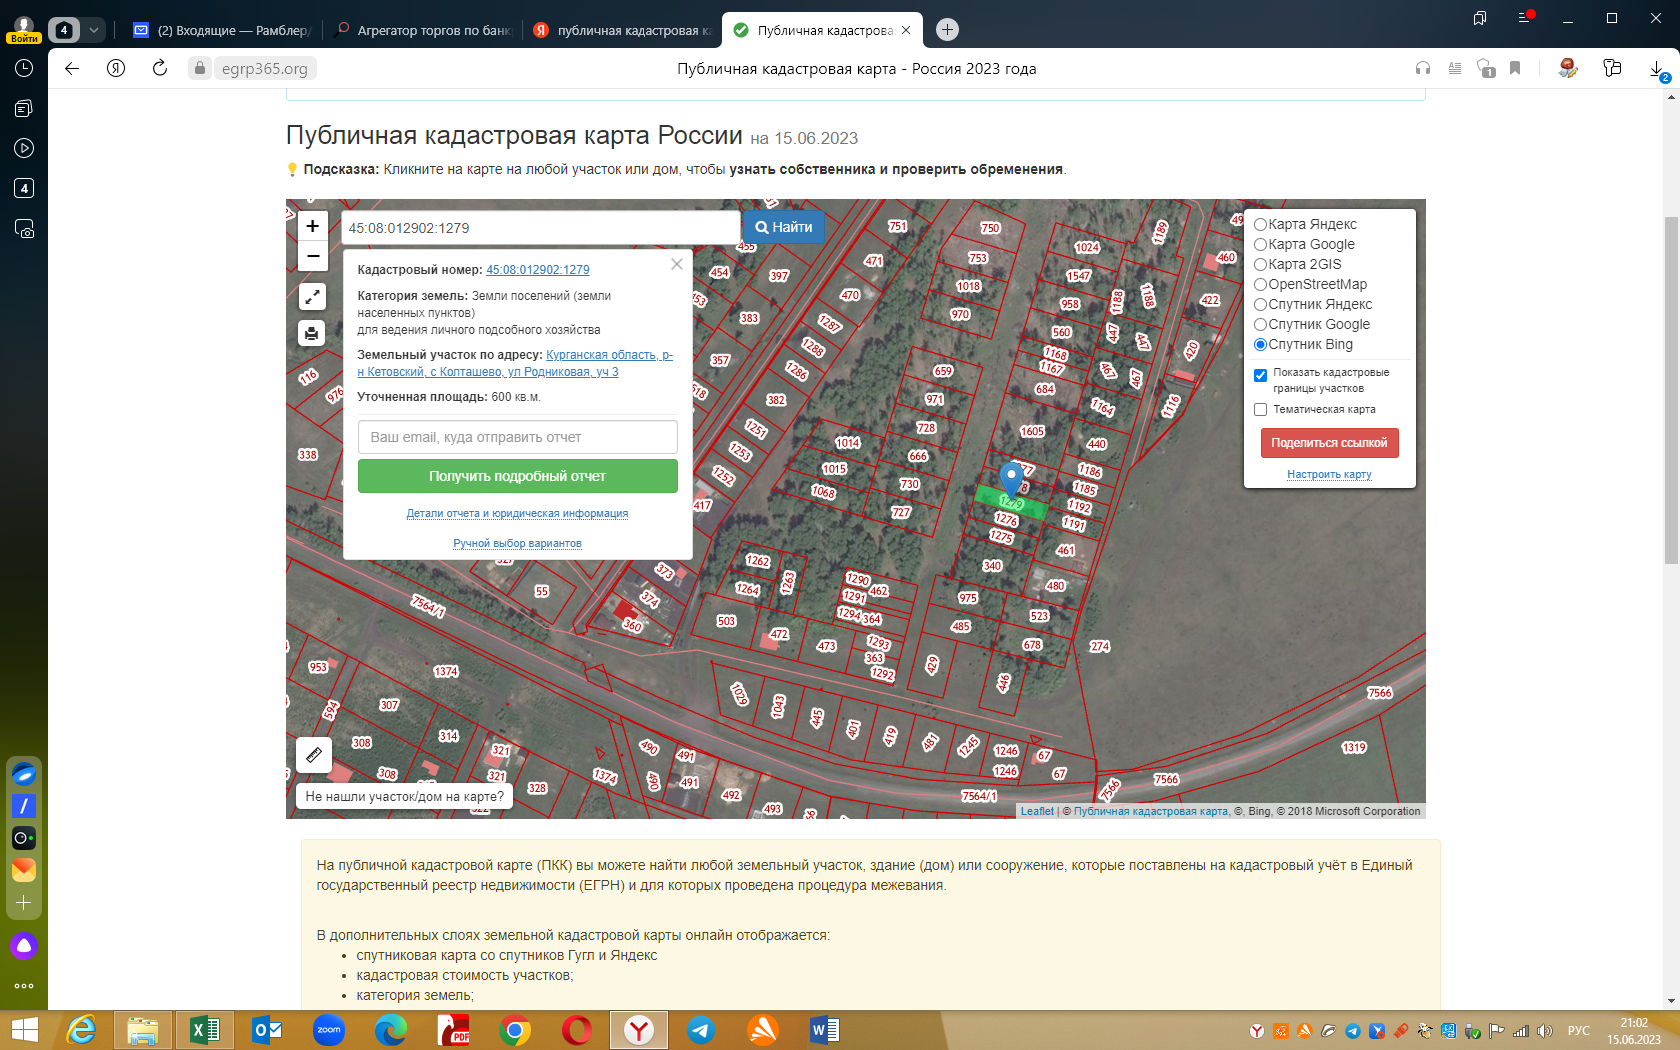This screenshot has width=1680, height=1050.
Task: Open Telegram from the taskbar
Action: pyautogui.click(x=701, y=1030)
